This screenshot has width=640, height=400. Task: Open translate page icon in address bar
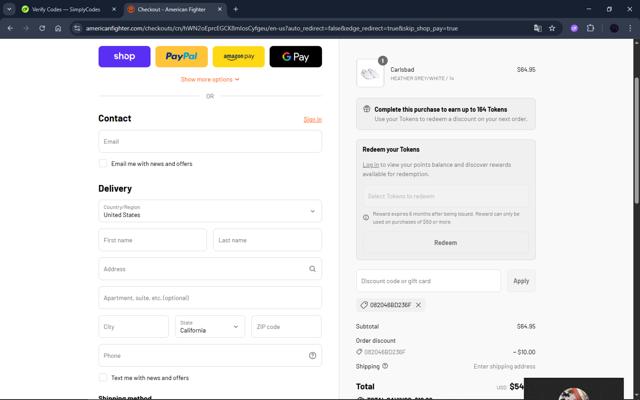pos(538,28)
